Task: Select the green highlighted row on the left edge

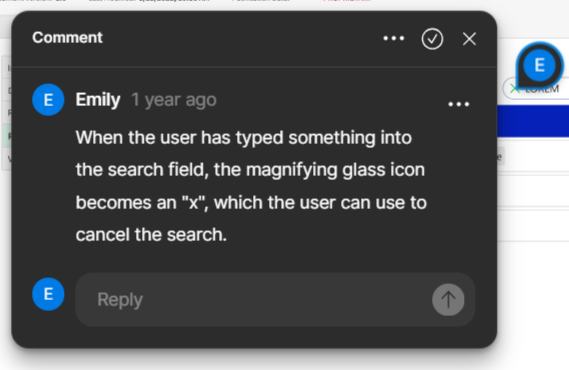Action: pos(7,136)
